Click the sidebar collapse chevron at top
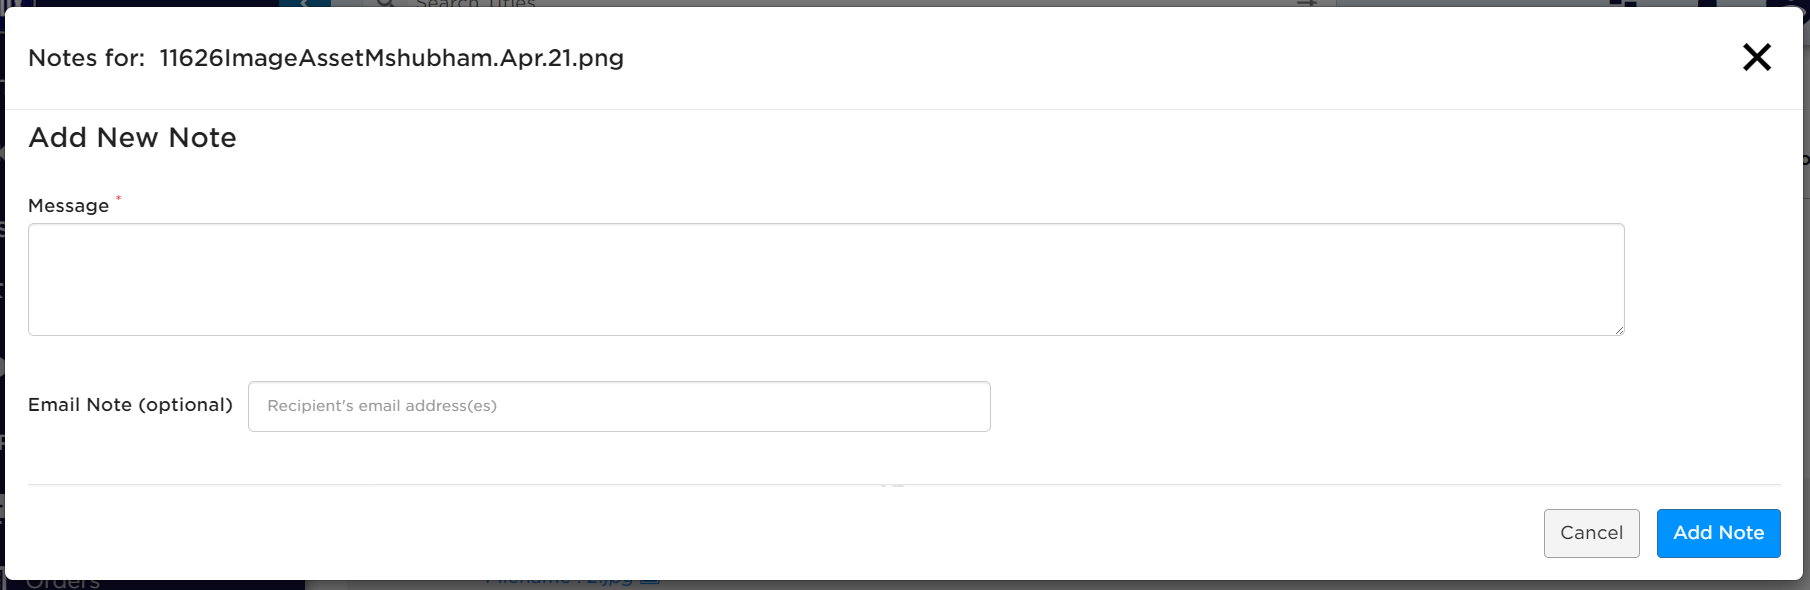 (305, 4)
